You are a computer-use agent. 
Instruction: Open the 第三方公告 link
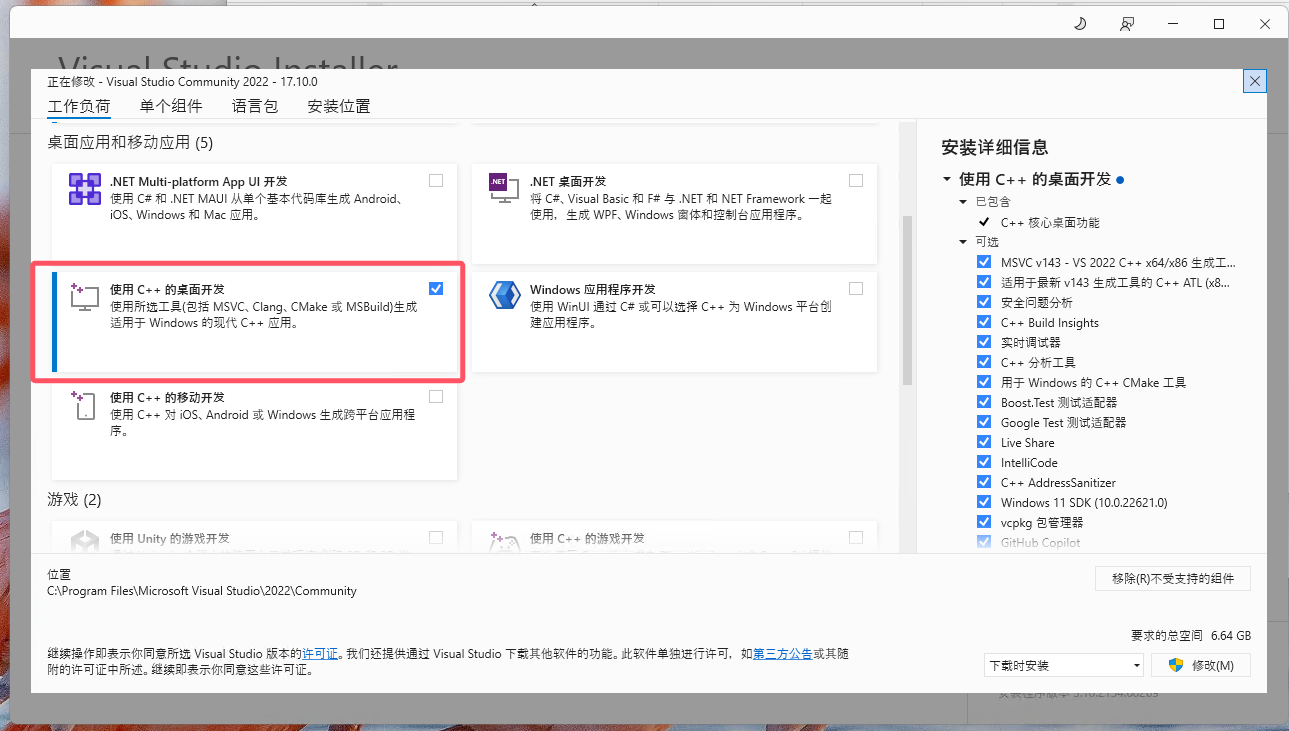[782, 654]
